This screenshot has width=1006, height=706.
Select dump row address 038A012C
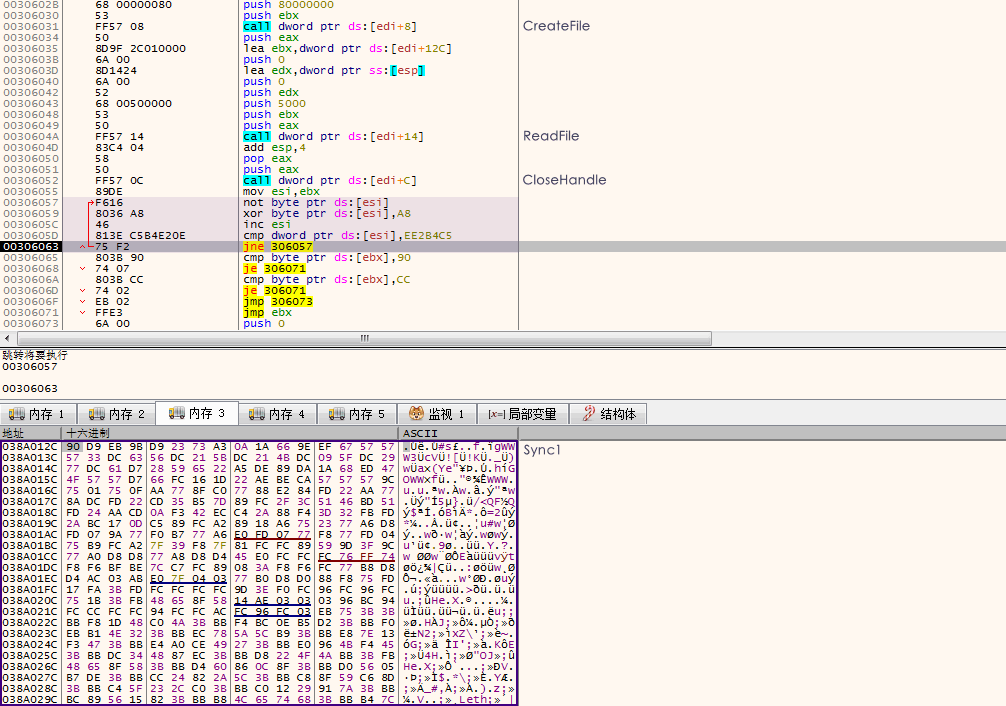30,446
